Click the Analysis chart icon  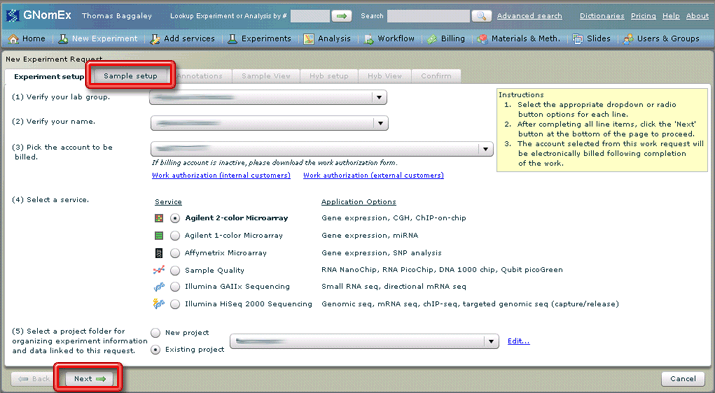tap(309, 39)
